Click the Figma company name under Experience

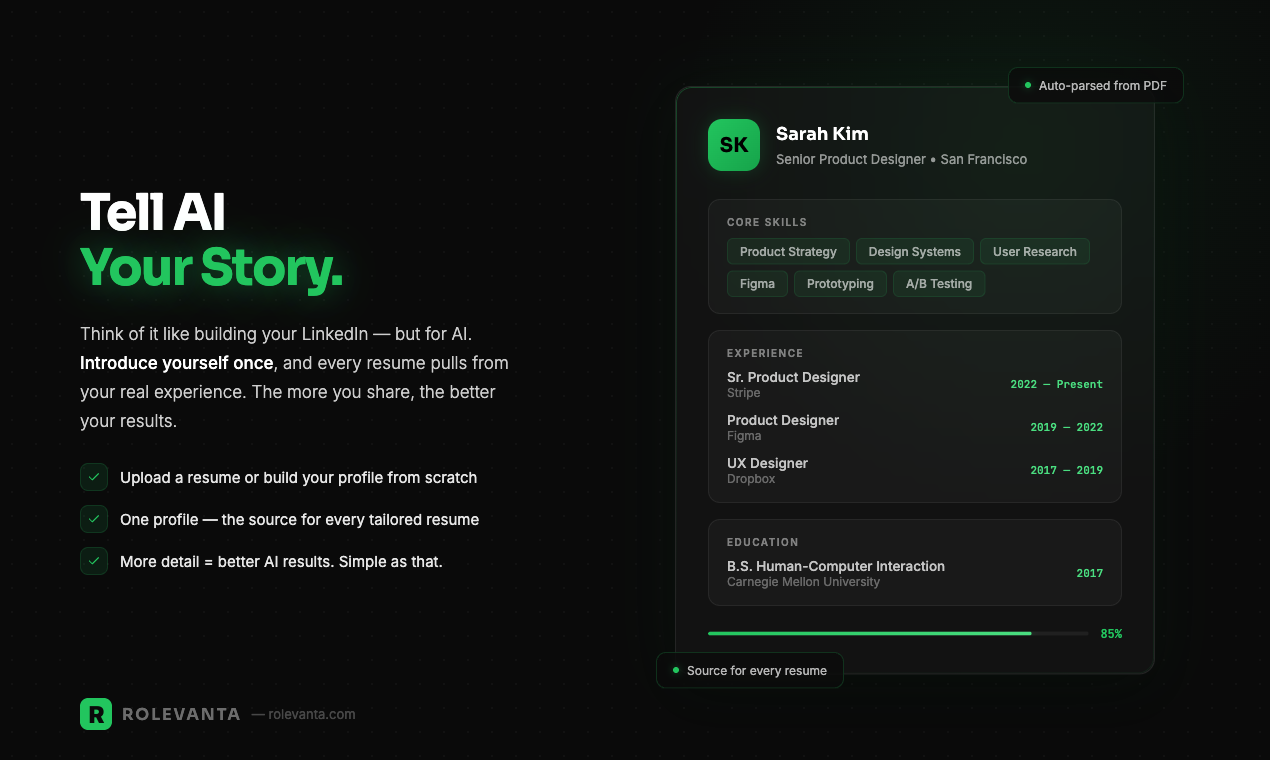click(744, 436)
